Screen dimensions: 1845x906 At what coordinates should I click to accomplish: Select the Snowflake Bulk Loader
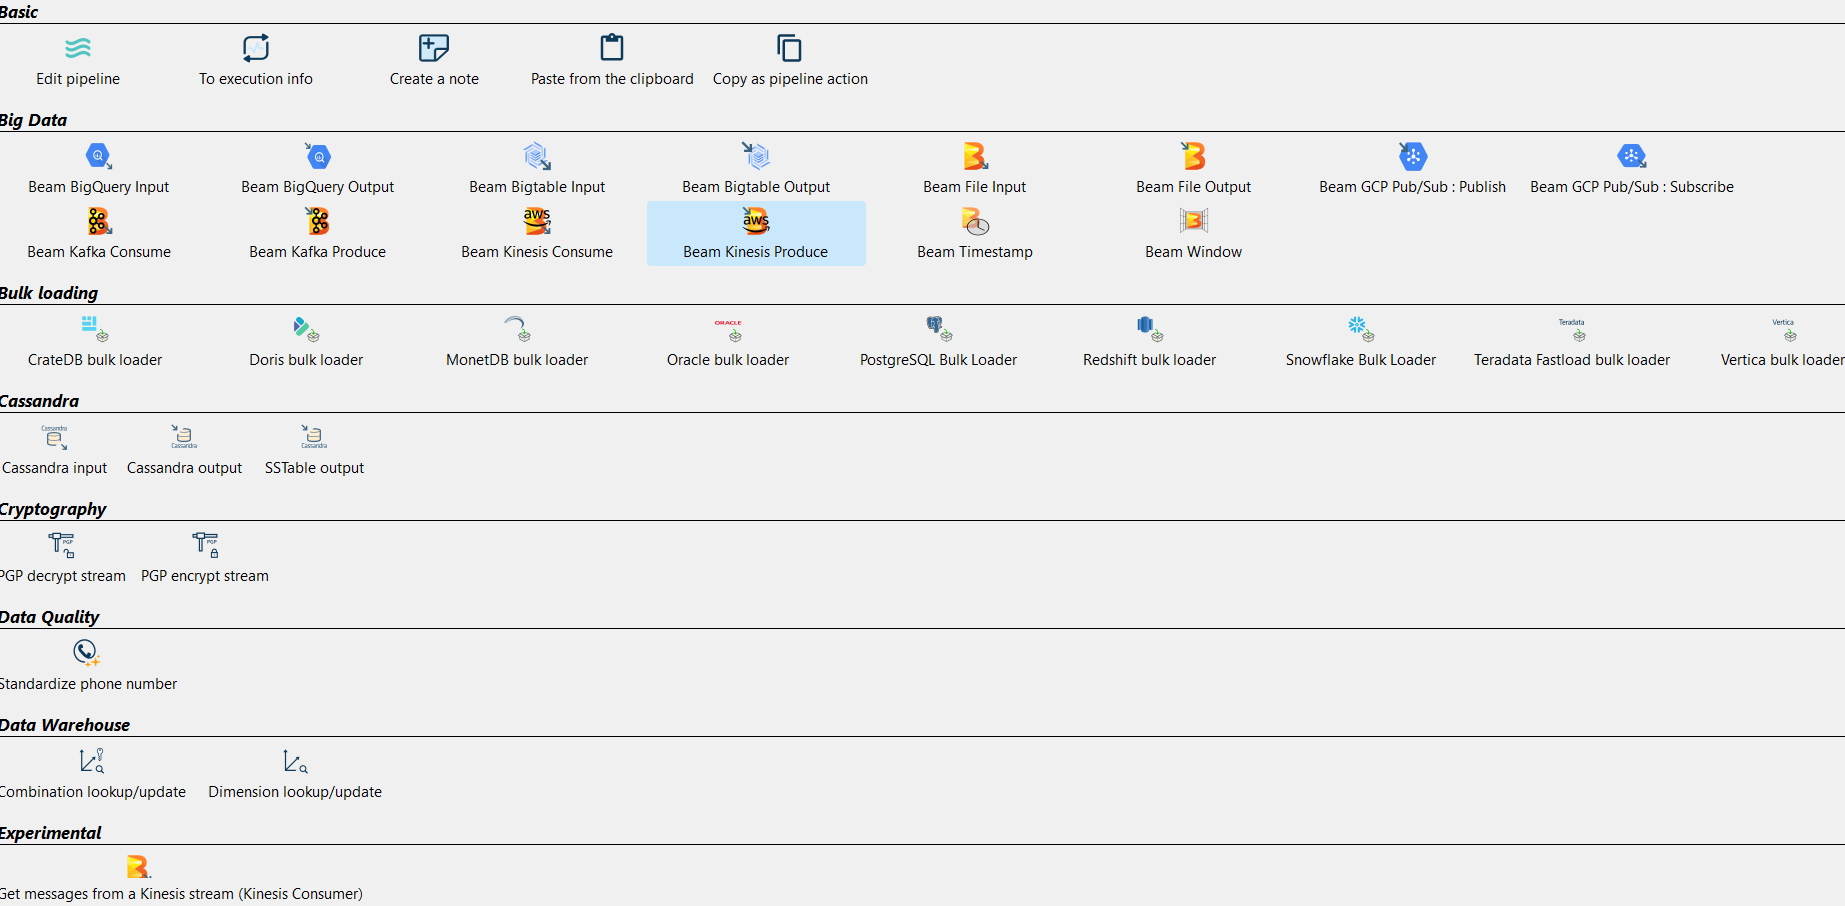tap(1360, 329)
